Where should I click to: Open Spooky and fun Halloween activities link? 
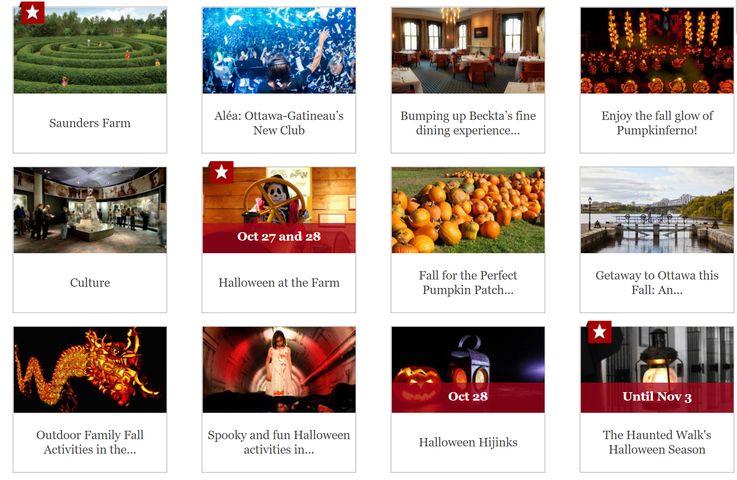point(279,442)
